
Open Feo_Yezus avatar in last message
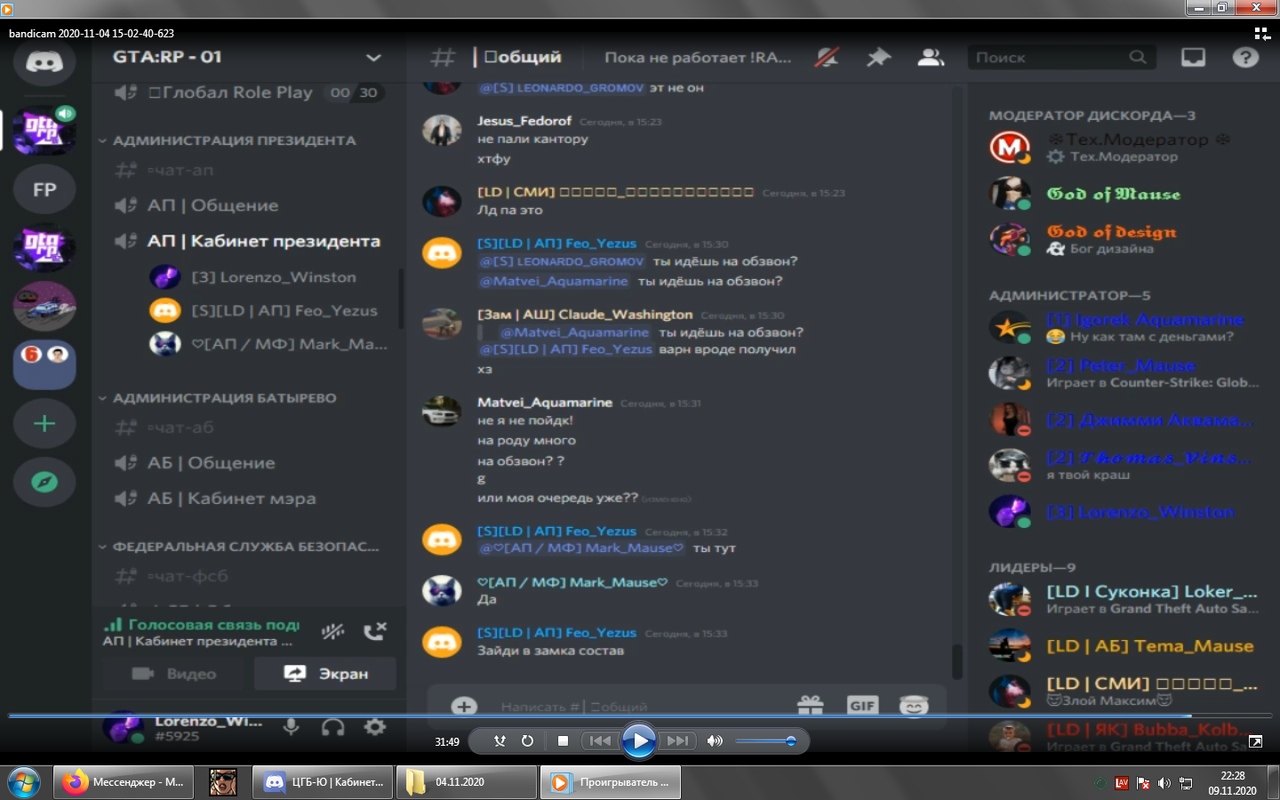[442, 642]
